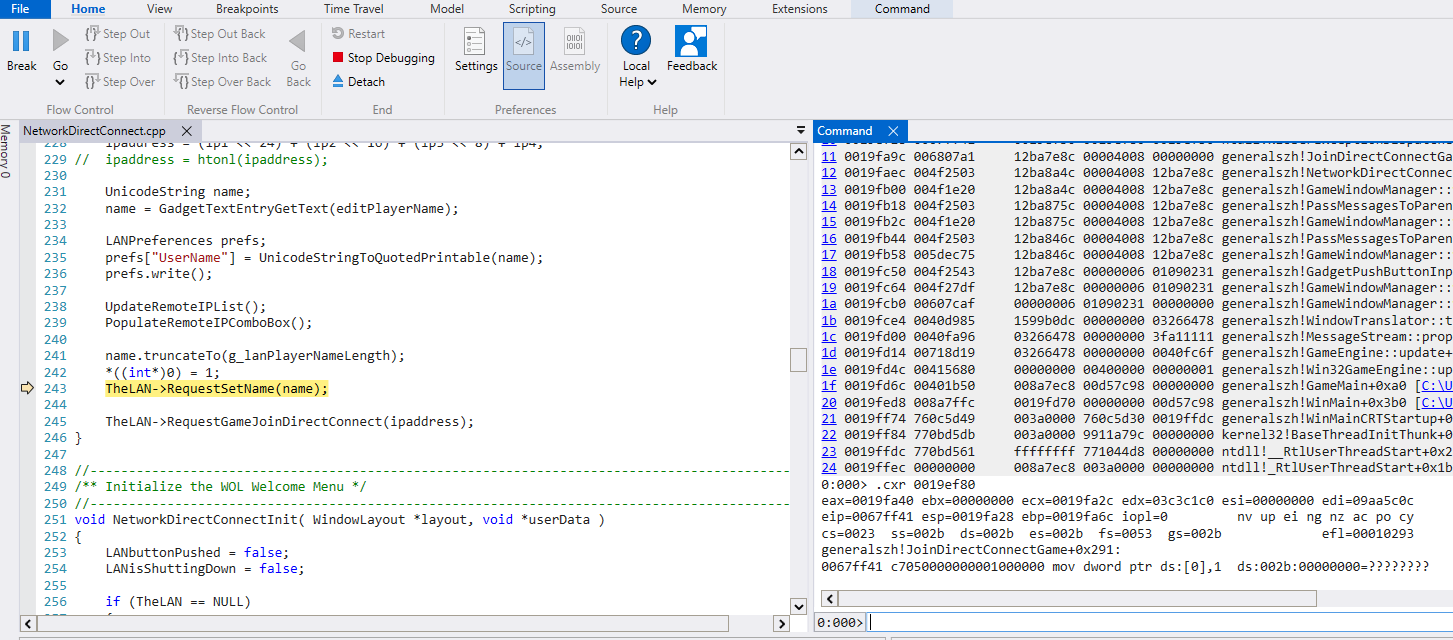Click stack frame link 22
This screenshot has height=640, width=1453.
[829, 435]
